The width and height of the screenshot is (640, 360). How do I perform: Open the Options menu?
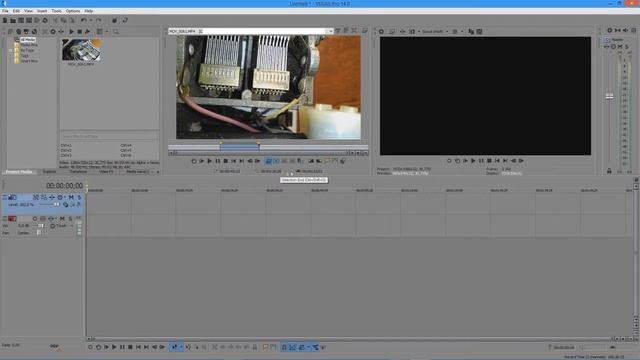click(x=73, y=11)
